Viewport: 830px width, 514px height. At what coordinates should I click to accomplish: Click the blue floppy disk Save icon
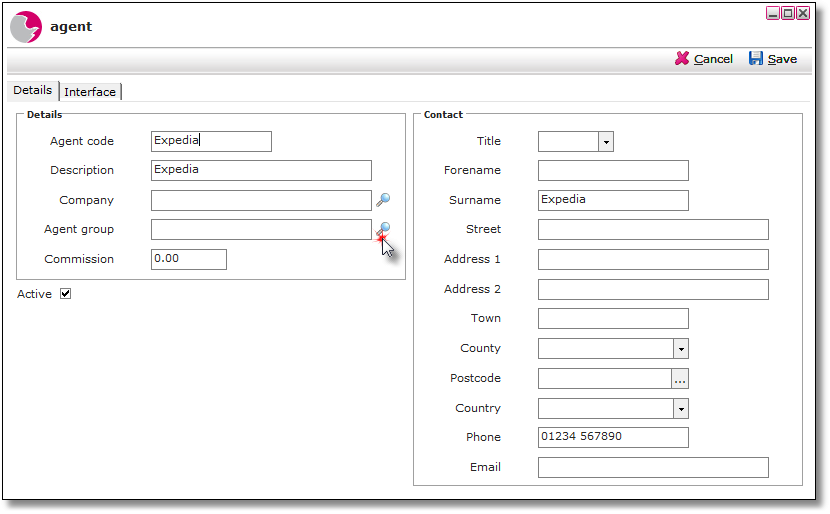pyautogui.click(x=755, y=58)
